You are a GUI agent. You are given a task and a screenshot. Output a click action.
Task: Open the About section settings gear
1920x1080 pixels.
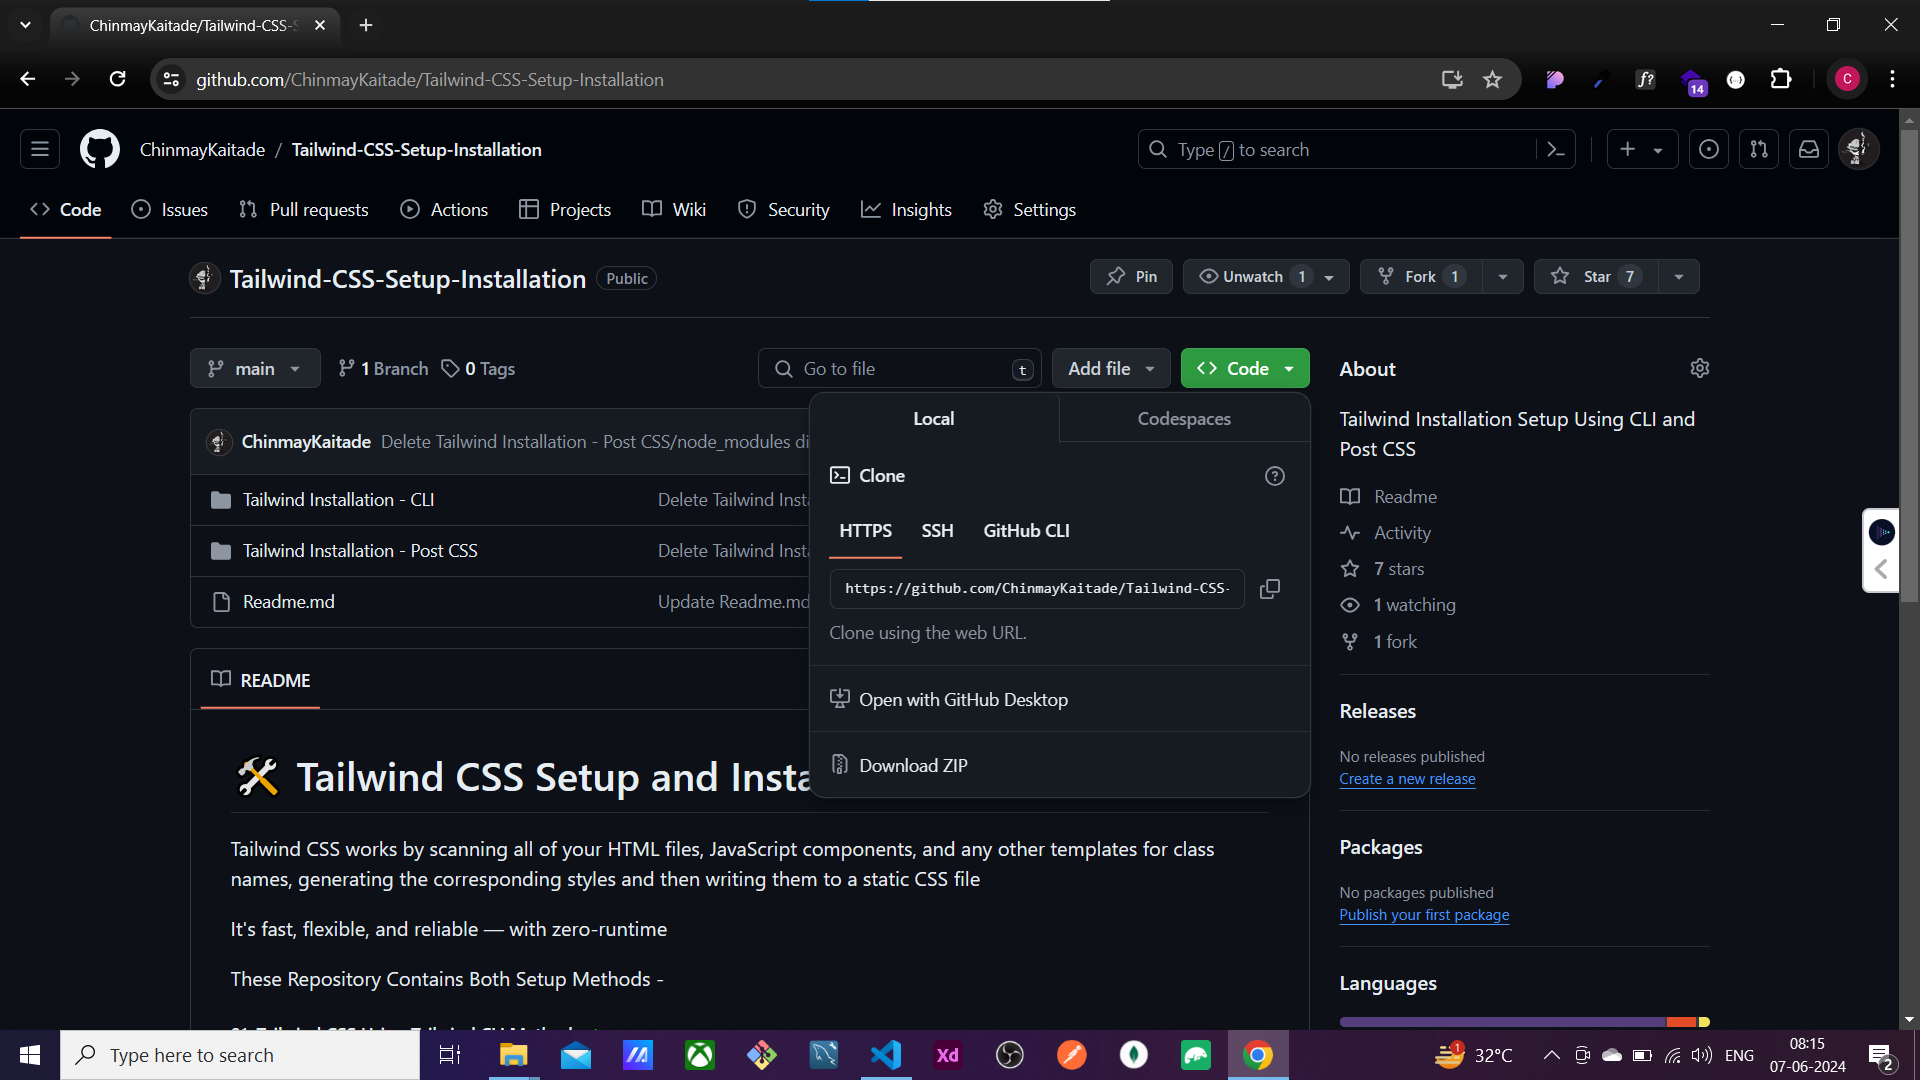1699,369
